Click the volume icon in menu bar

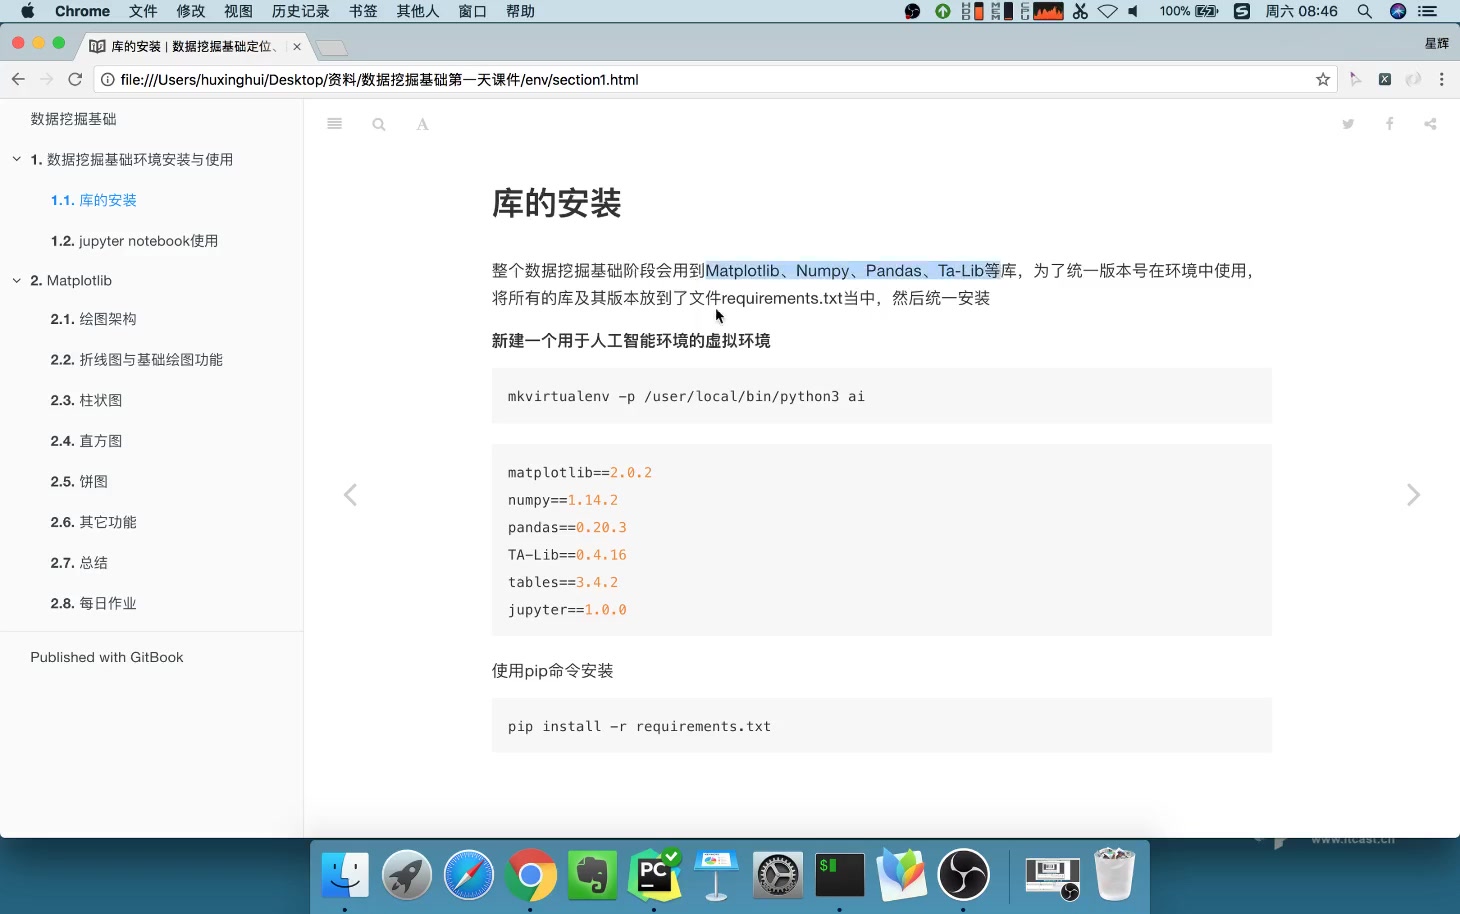click(x=1133, y=11)
